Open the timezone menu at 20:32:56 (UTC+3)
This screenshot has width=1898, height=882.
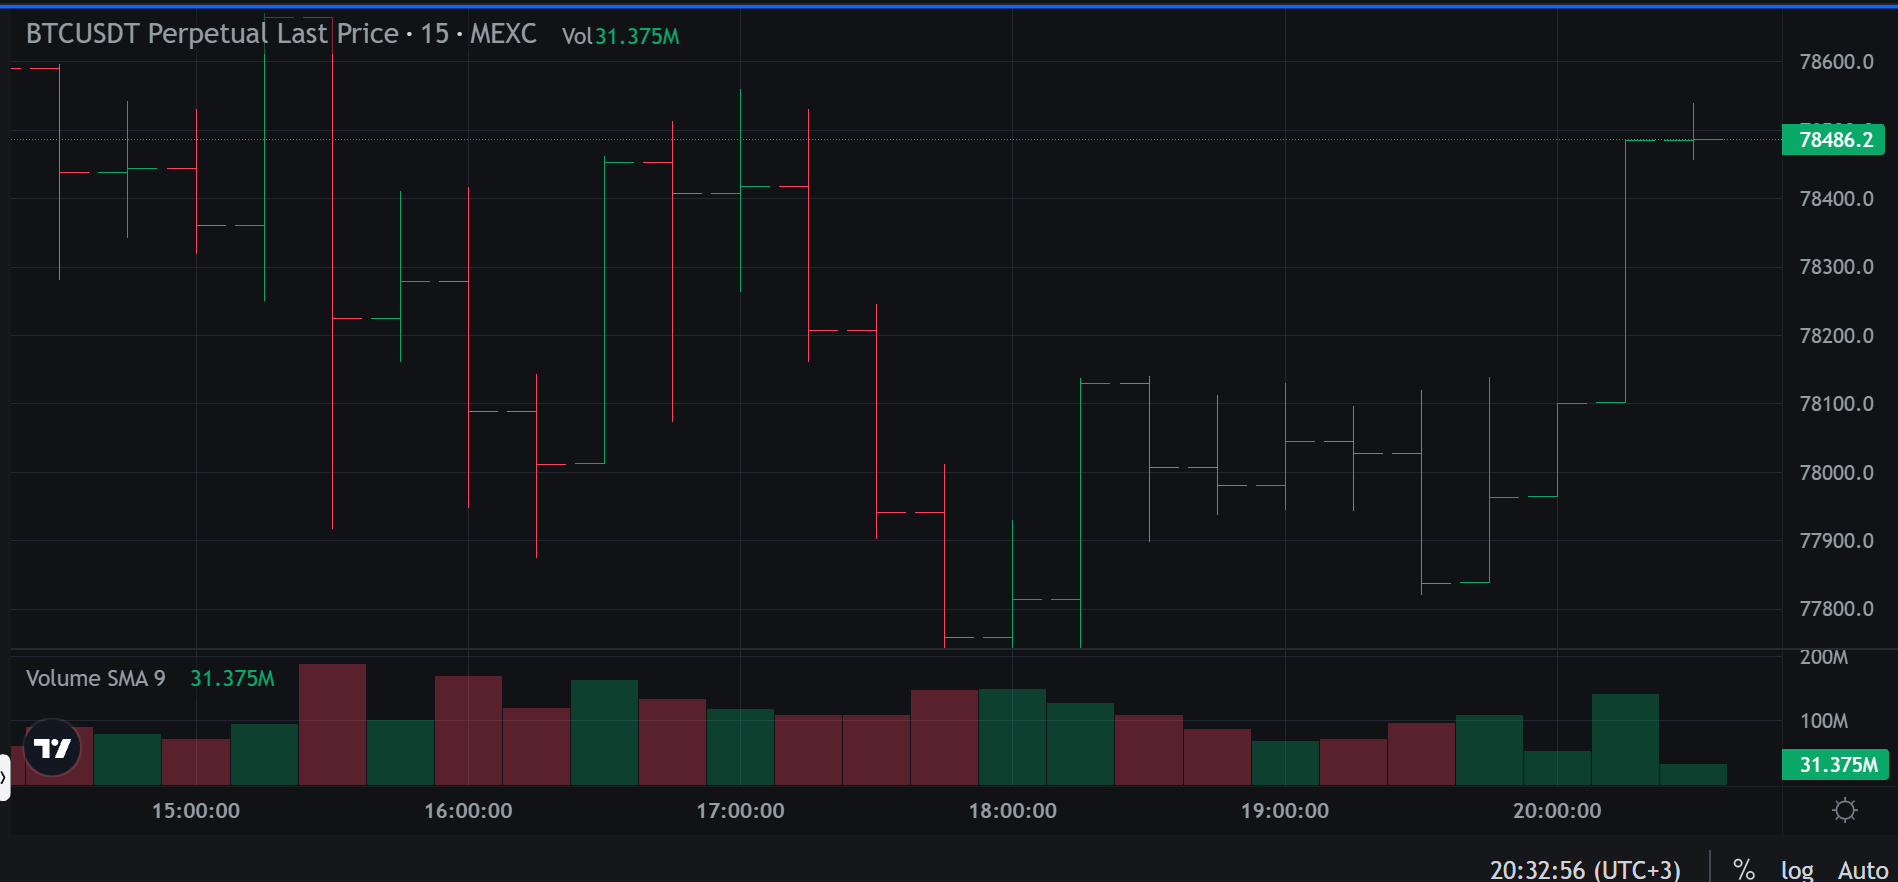point(1585,870)
